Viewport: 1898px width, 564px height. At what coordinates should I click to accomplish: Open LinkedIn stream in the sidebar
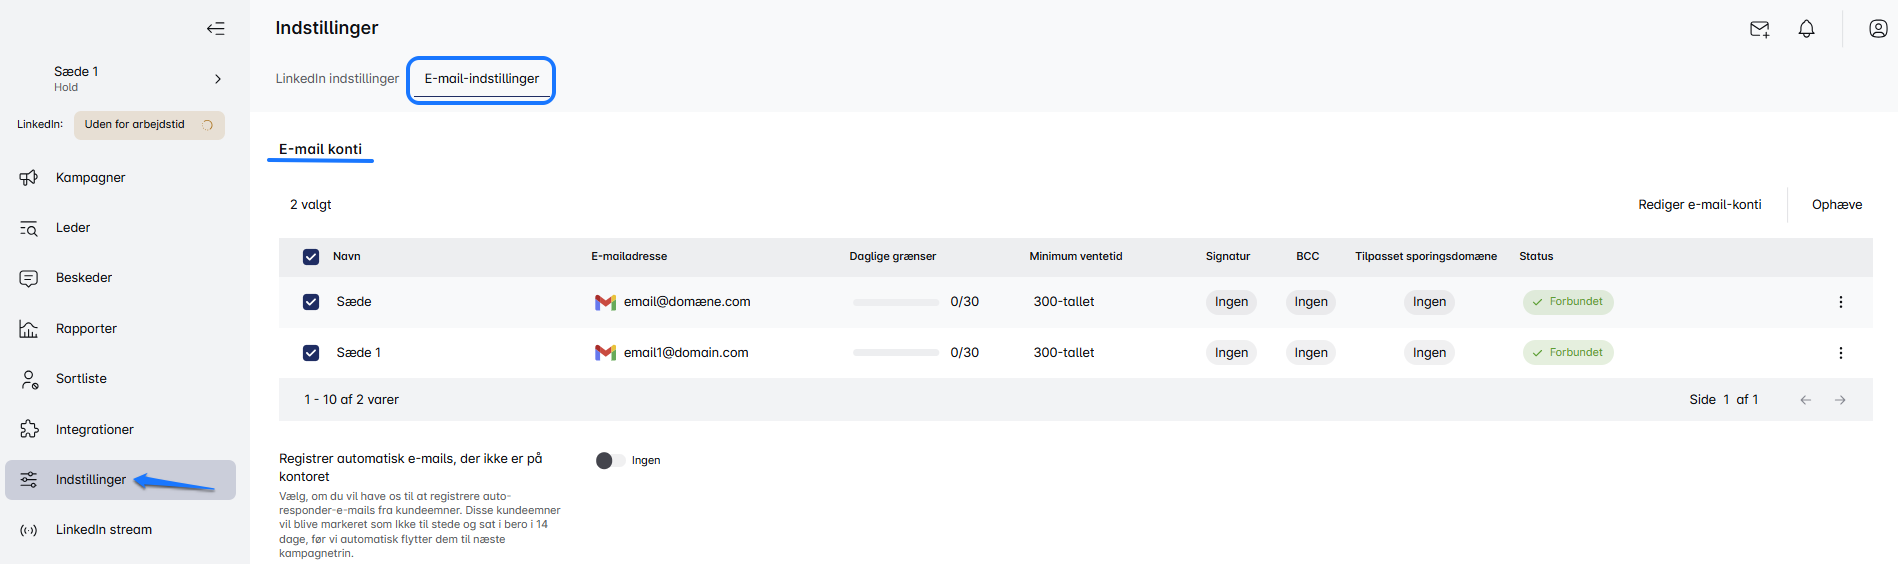(103, 530)
